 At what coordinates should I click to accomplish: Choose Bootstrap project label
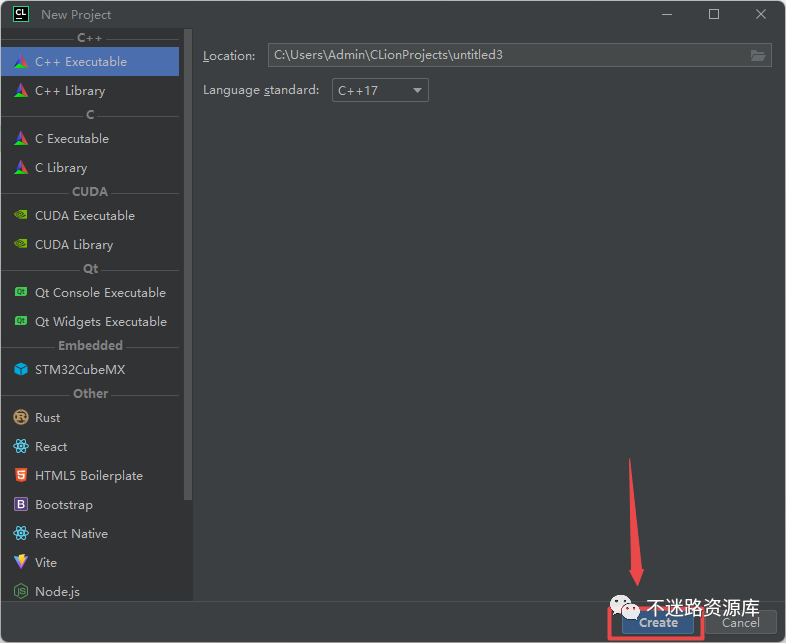coord(64,505)
